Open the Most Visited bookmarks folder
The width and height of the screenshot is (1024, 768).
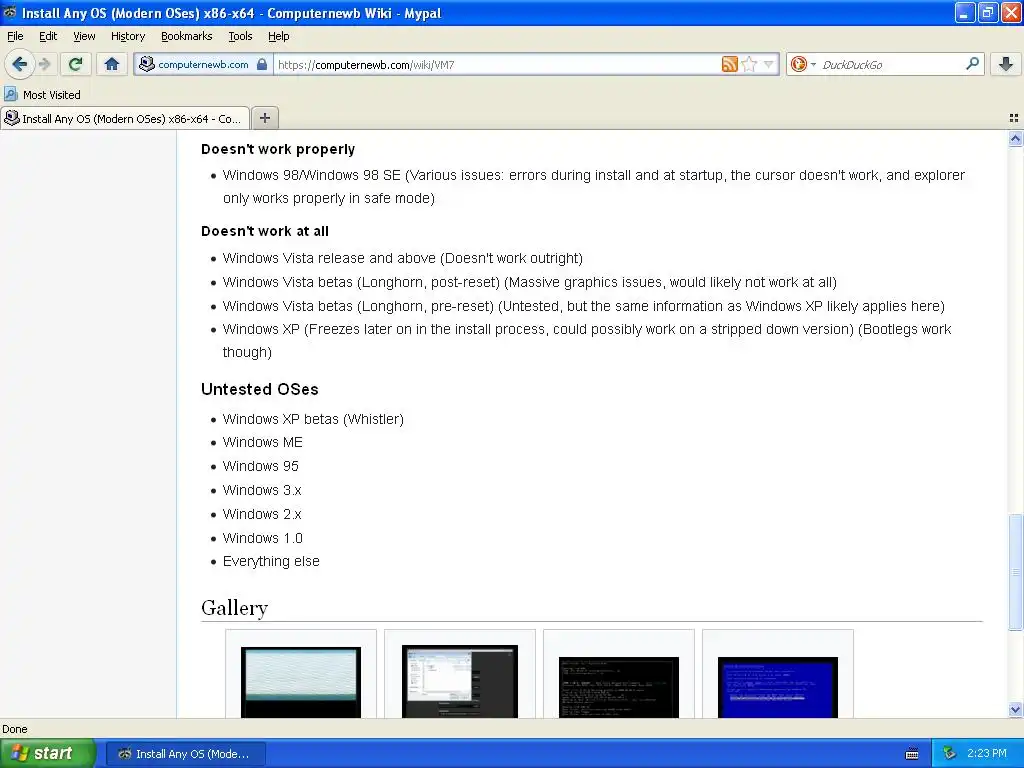[42, 95]
